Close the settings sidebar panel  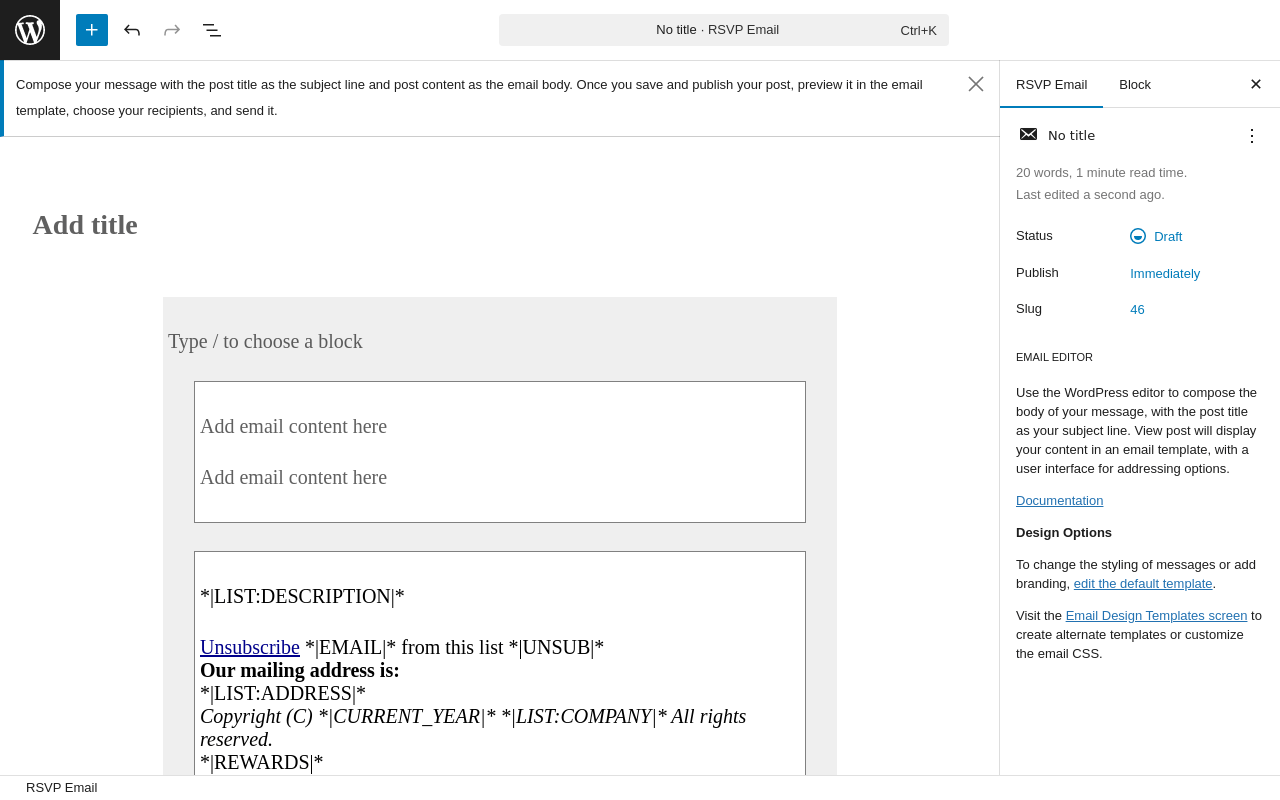[1256, 84]
